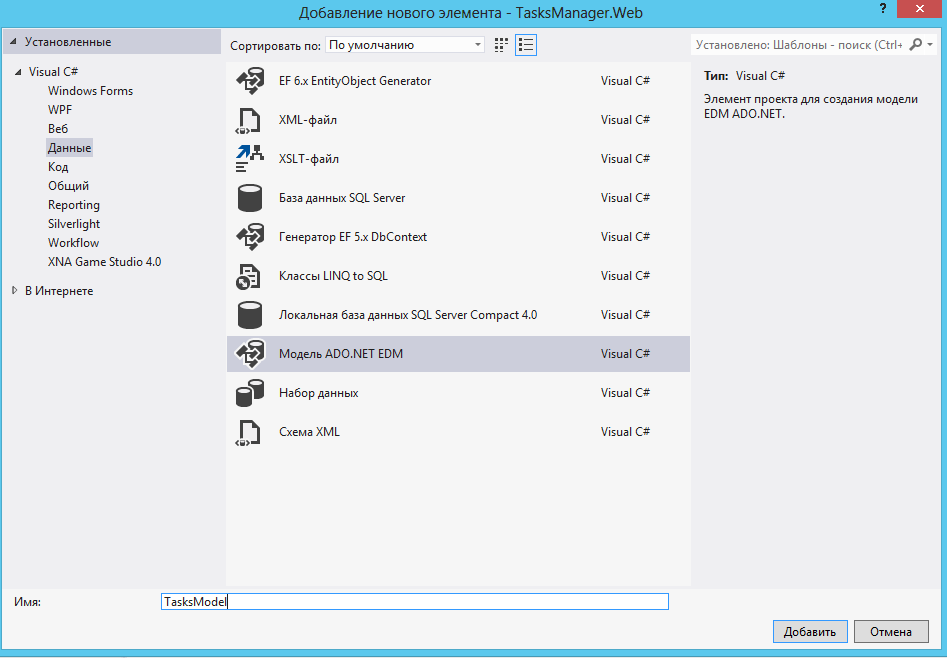Select 'Набор данных' template name
The height and width of the screenshot is (658, 947).
pyautogui.click(x=318, y=393)
